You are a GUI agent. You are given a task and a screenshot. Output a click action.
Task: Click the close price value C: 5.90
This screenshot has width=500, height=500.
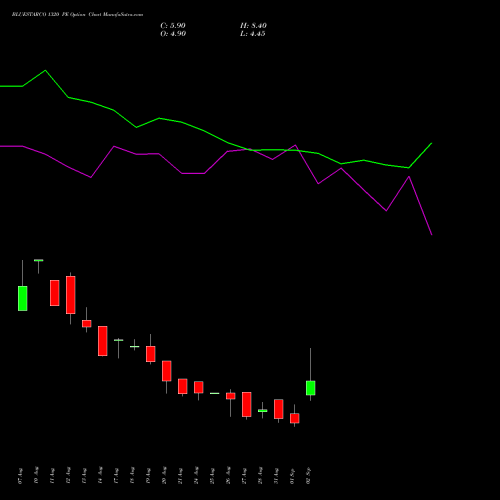coord(173,26)
